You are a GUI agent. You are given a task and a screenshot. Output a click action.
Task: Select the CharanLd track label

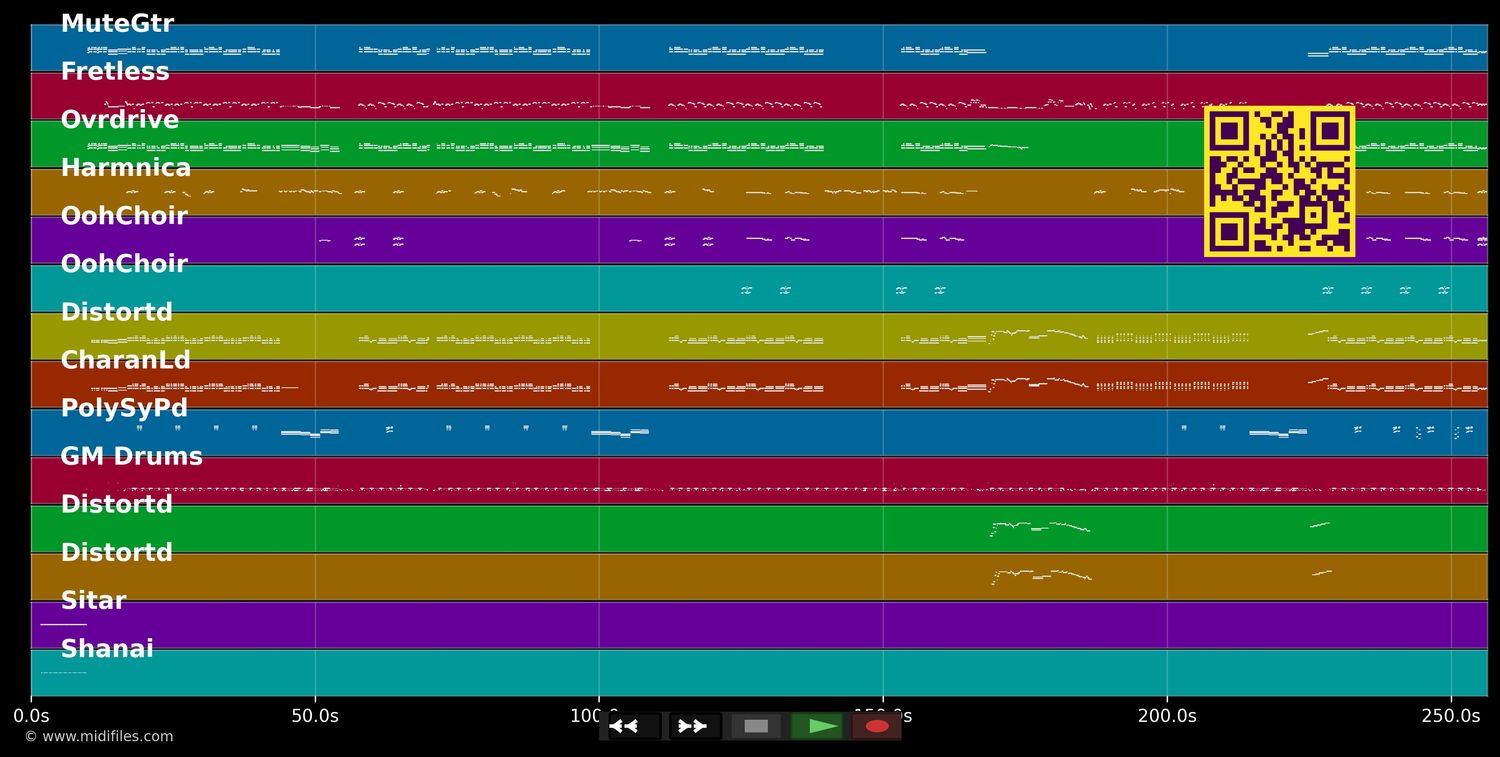tap(126, 360)
